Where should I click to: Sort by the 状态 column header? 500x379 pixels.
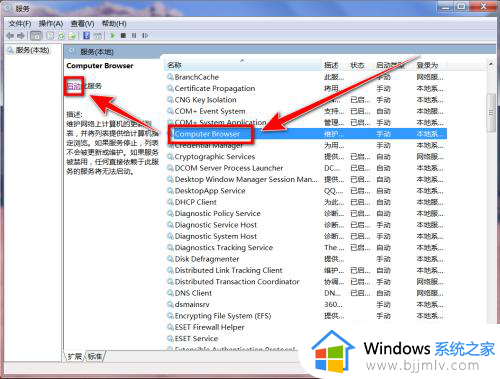(x=357, y=65)
